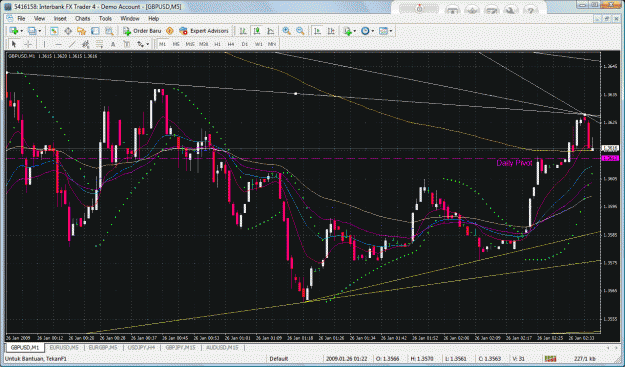Open the File menu
The image size is (625, 367).
coord(21,19)
